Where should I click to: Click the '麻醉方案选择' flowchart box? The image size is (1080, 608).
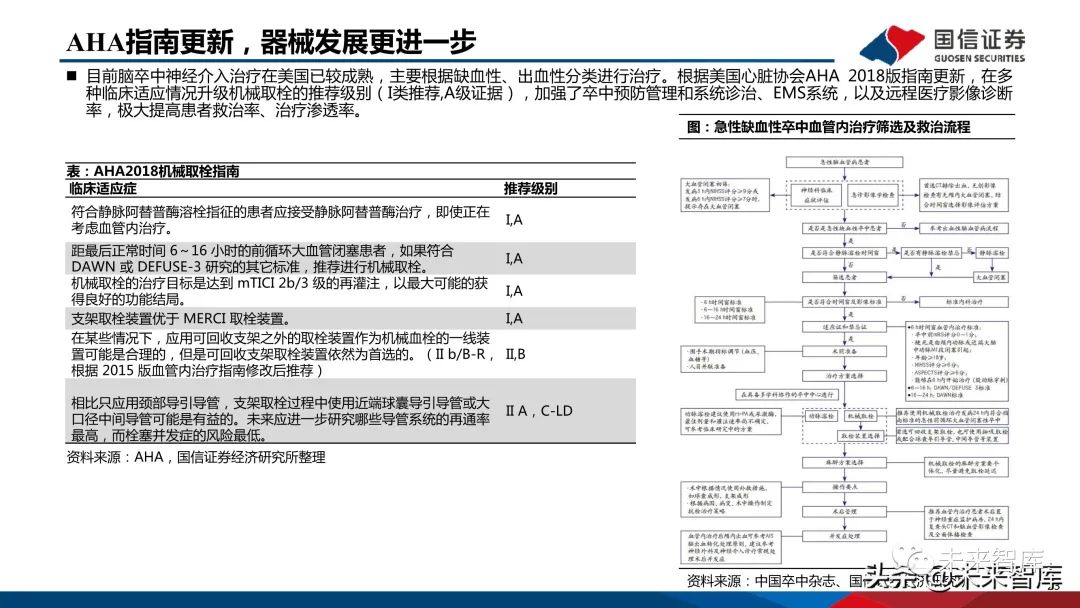pyautogui.click(x=844, y=462)
